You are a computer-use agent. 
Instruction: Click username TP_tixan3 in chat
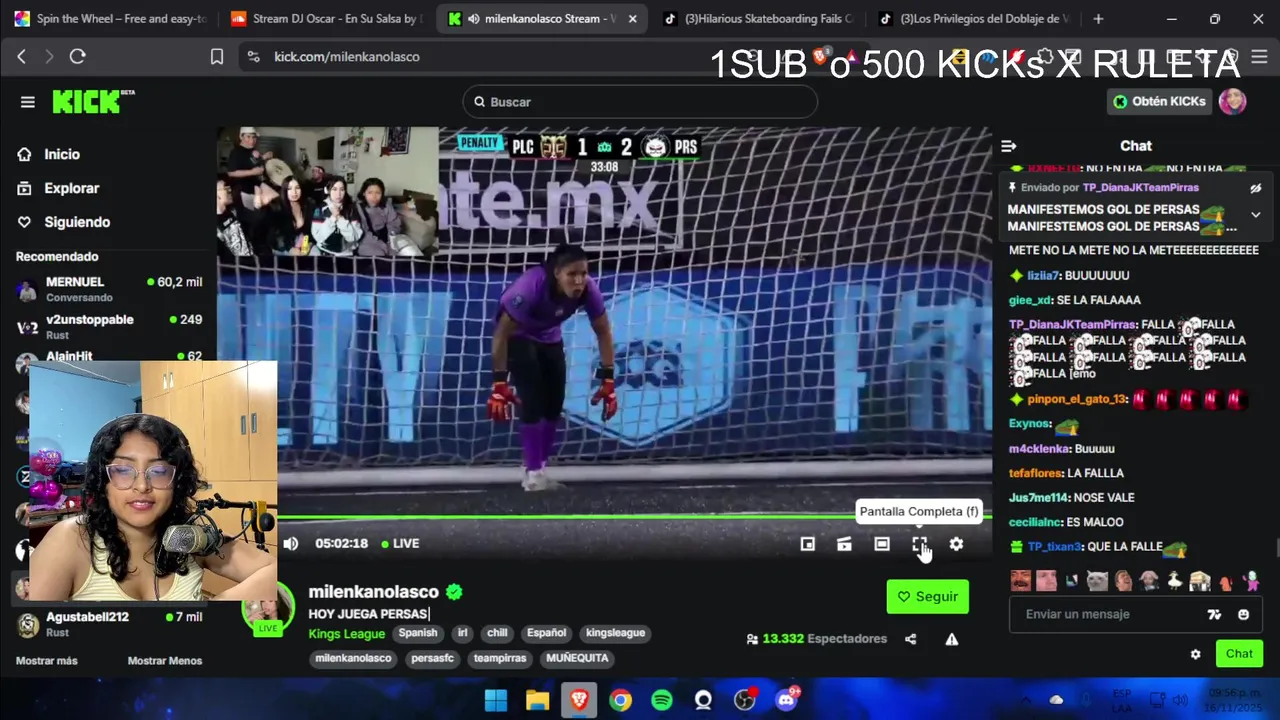[1054, 547]
